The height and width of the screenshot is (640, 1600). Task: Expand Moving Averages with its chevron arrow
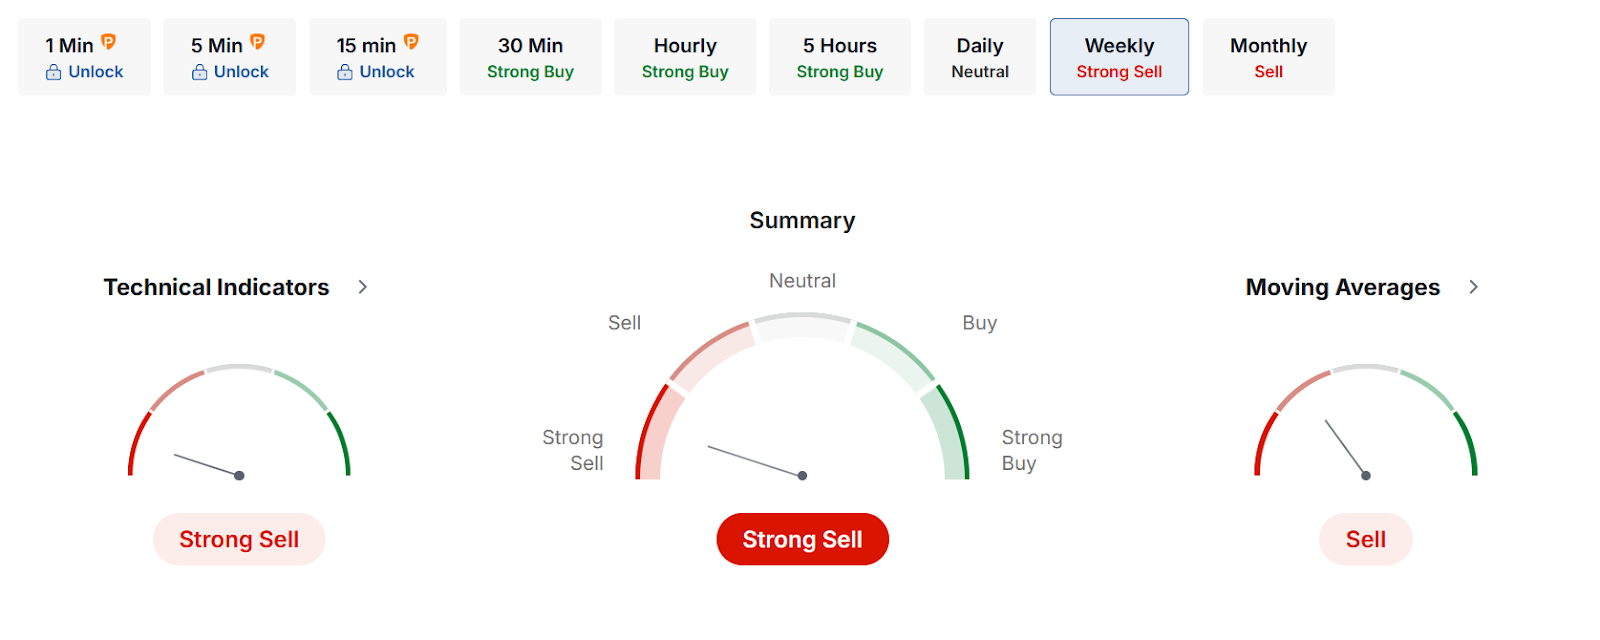pos(1473,287)
